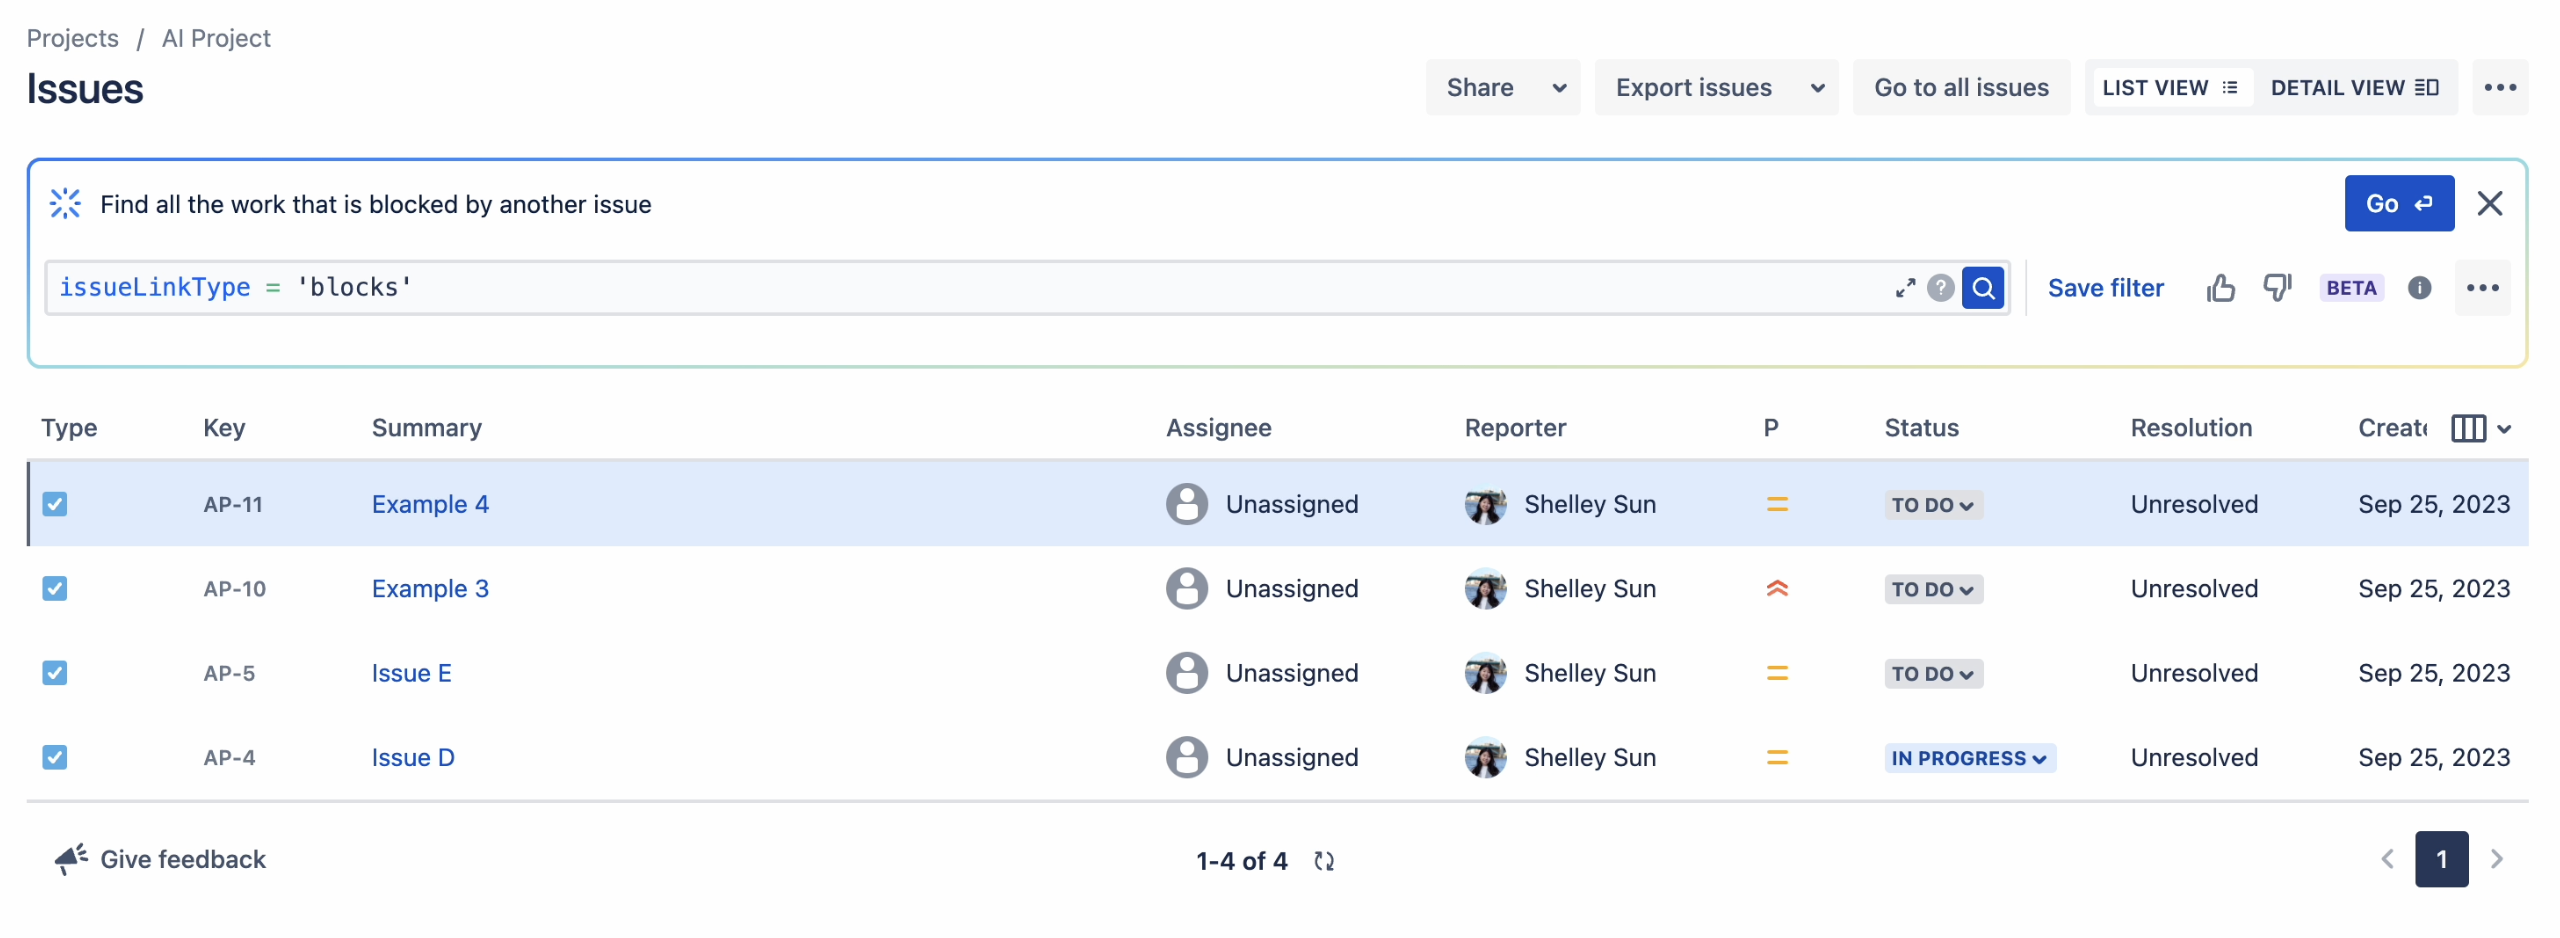Screen dimensions: 2560x938
Task: Change status of Issue D from In Progress
Action: pyautogui.click(x=1969, y=757)
